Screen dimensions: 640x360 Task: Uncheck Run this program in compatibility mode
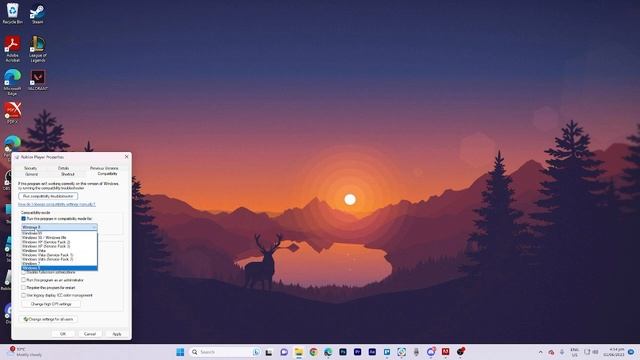coord(23,219)
